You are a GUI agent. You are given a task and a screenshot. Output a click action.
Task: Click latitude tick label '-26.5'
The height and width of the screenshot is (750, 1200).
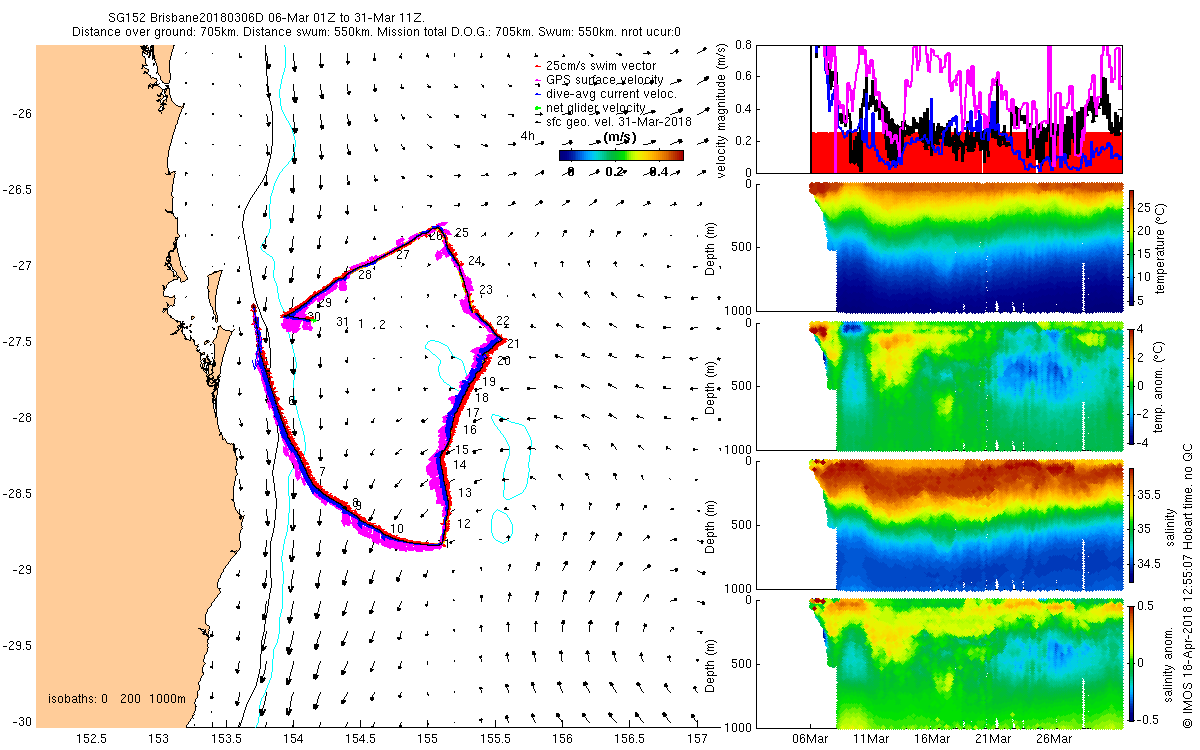click(x=18, y=190)
